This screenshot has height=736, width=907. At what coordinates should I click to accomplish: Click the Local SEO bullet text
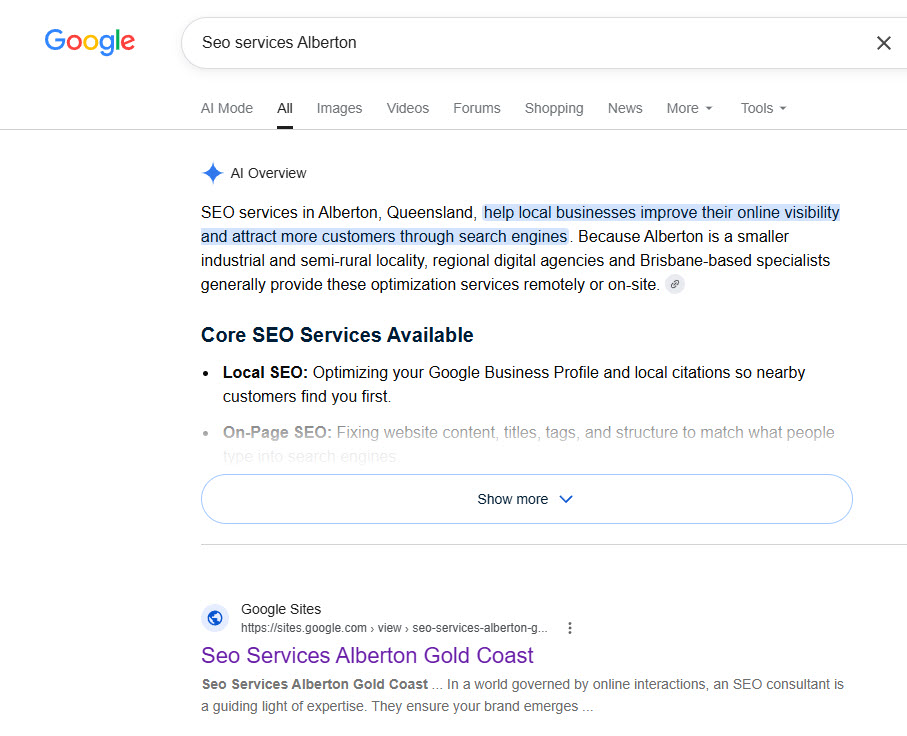(x=514, y=384)
